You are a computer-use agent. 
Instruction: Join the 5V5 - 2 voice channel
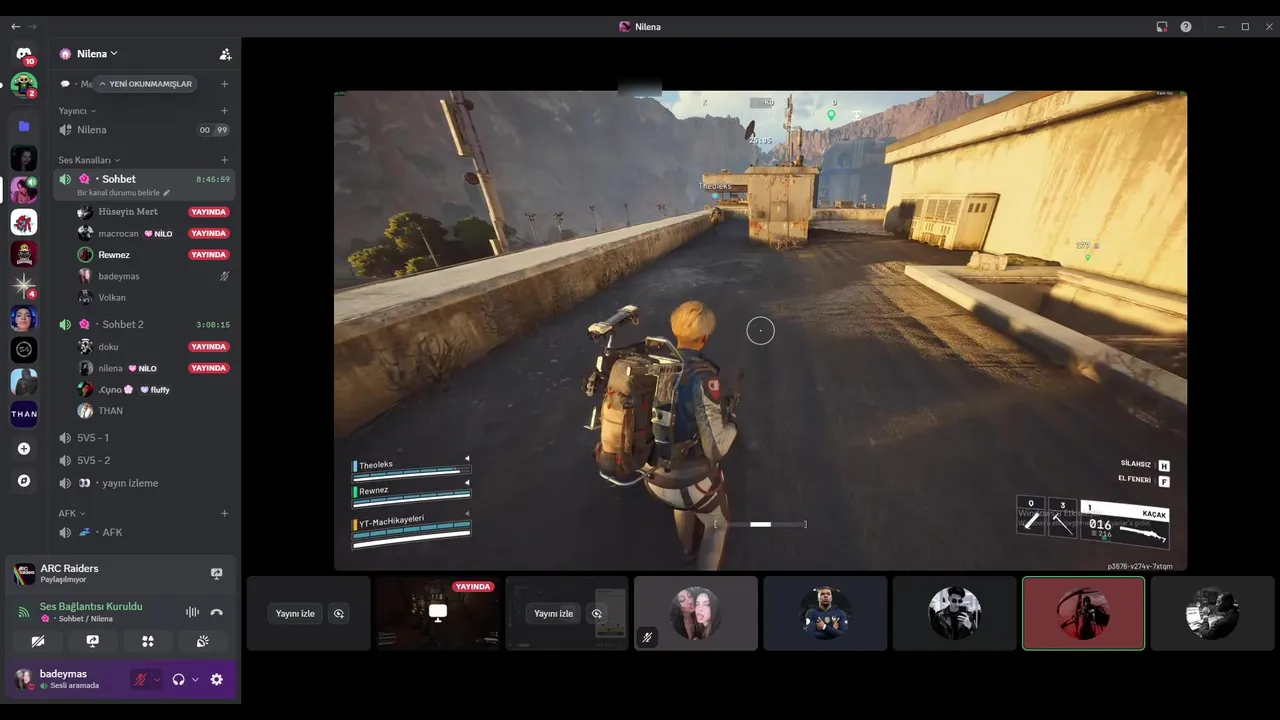click(144, 460)
